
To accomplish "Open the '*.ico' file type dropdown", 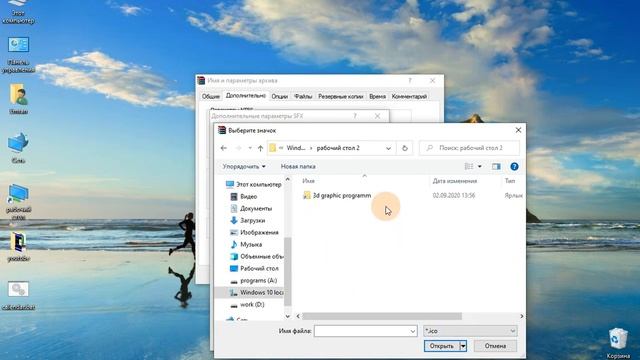I will point(470,331).
